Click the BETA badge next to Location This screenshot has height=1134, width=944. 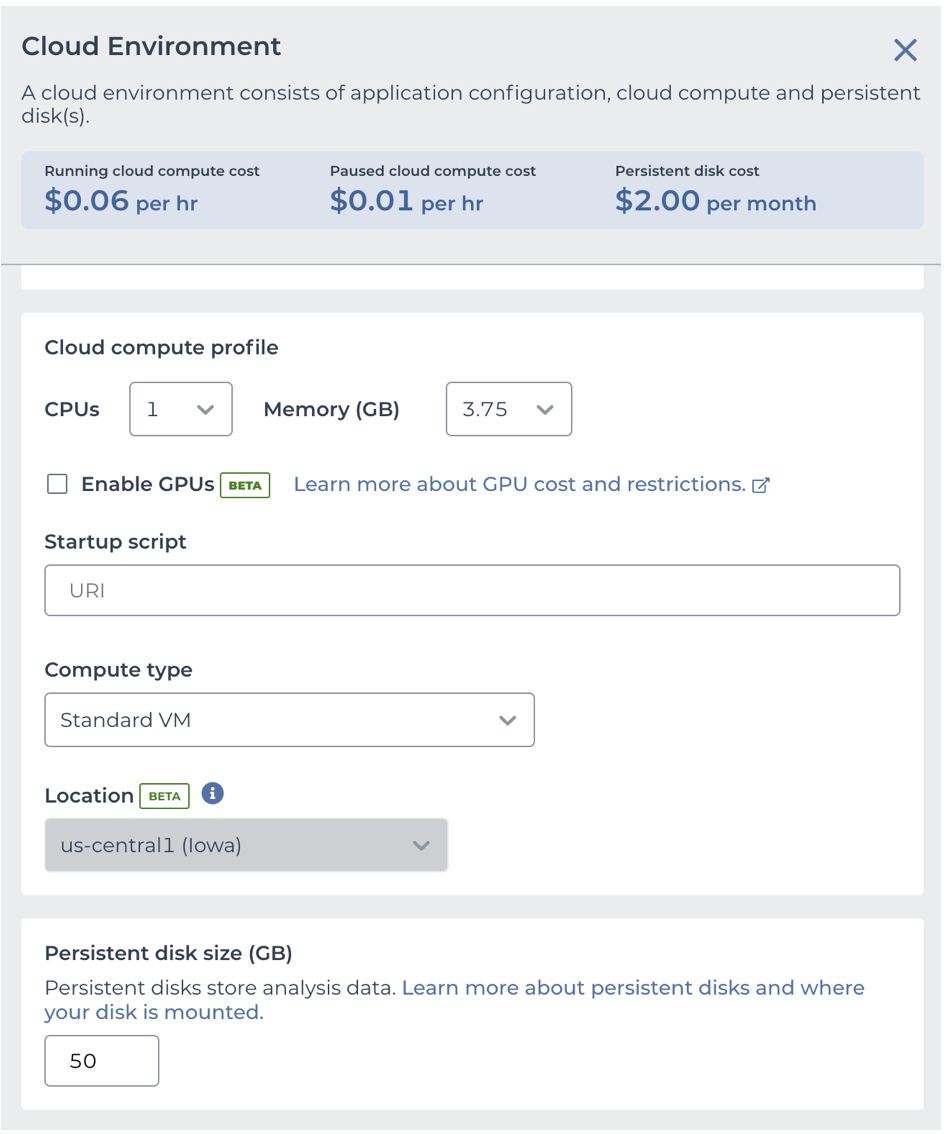[164, 796]
